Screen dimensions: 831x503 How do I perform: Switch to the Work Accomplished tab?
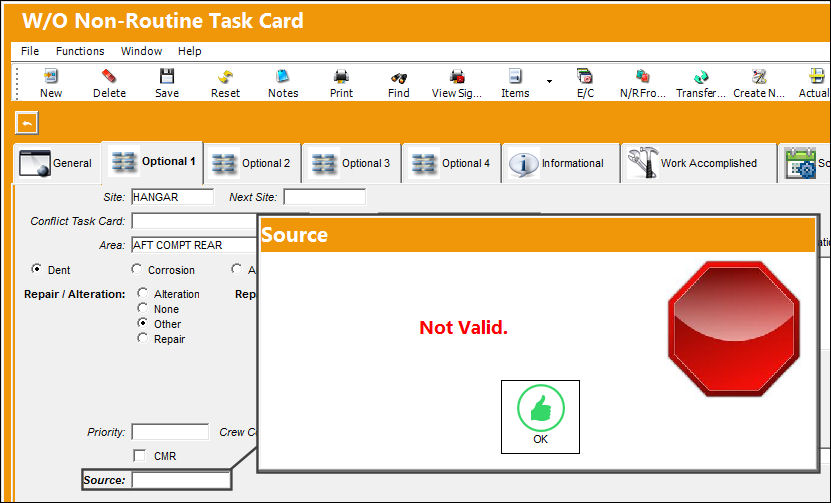(x=699, y=163)
